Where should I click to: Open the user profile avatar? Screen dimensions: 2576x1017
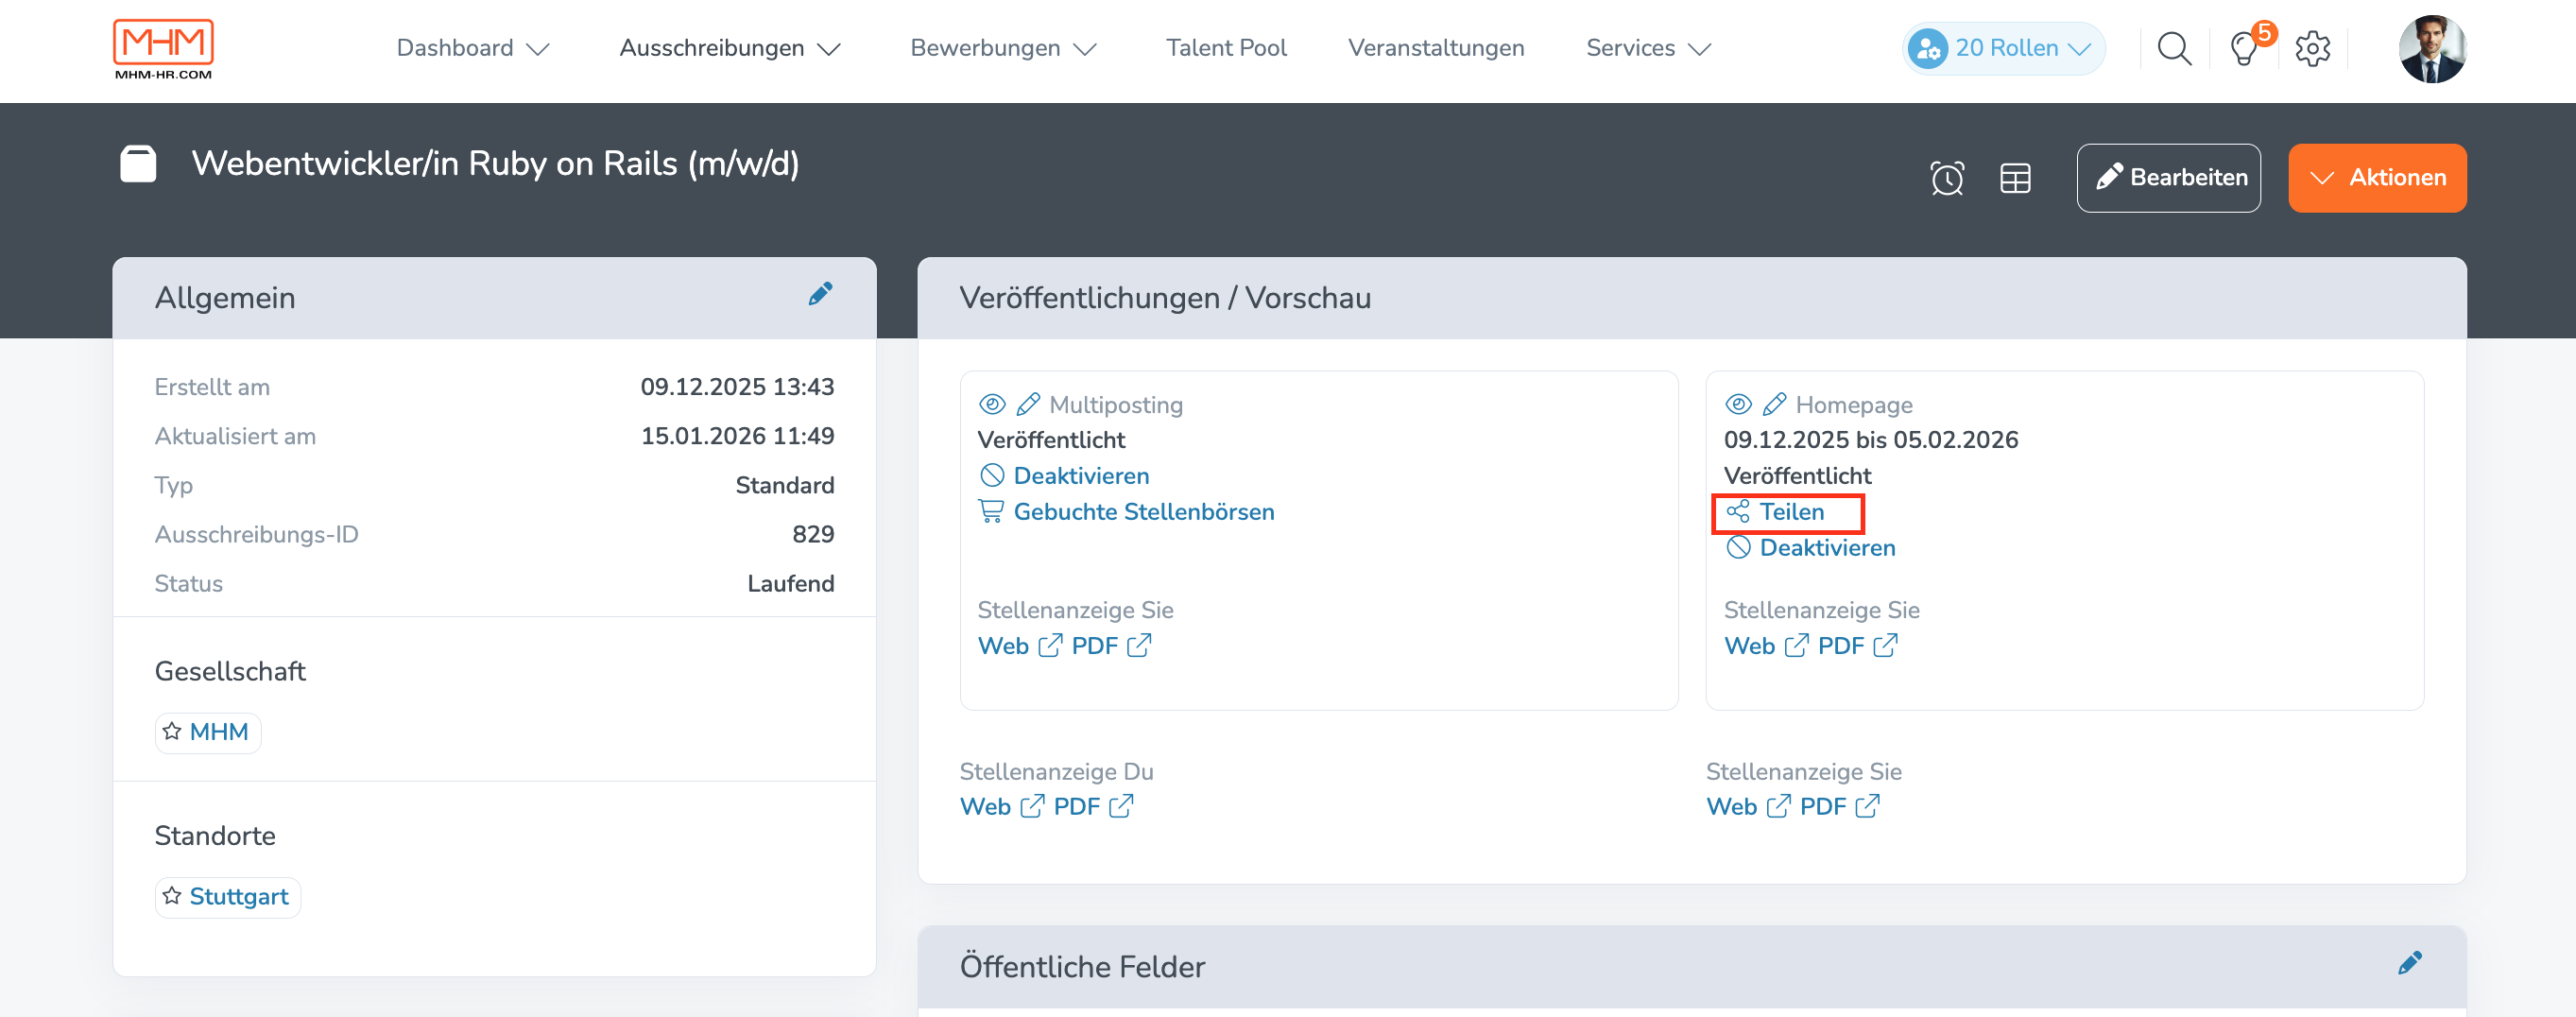click(2431, 48)
